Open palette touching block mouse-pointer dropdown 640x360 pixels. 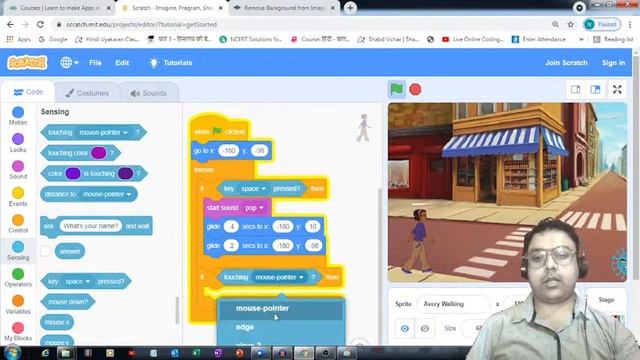pos(103,132)
